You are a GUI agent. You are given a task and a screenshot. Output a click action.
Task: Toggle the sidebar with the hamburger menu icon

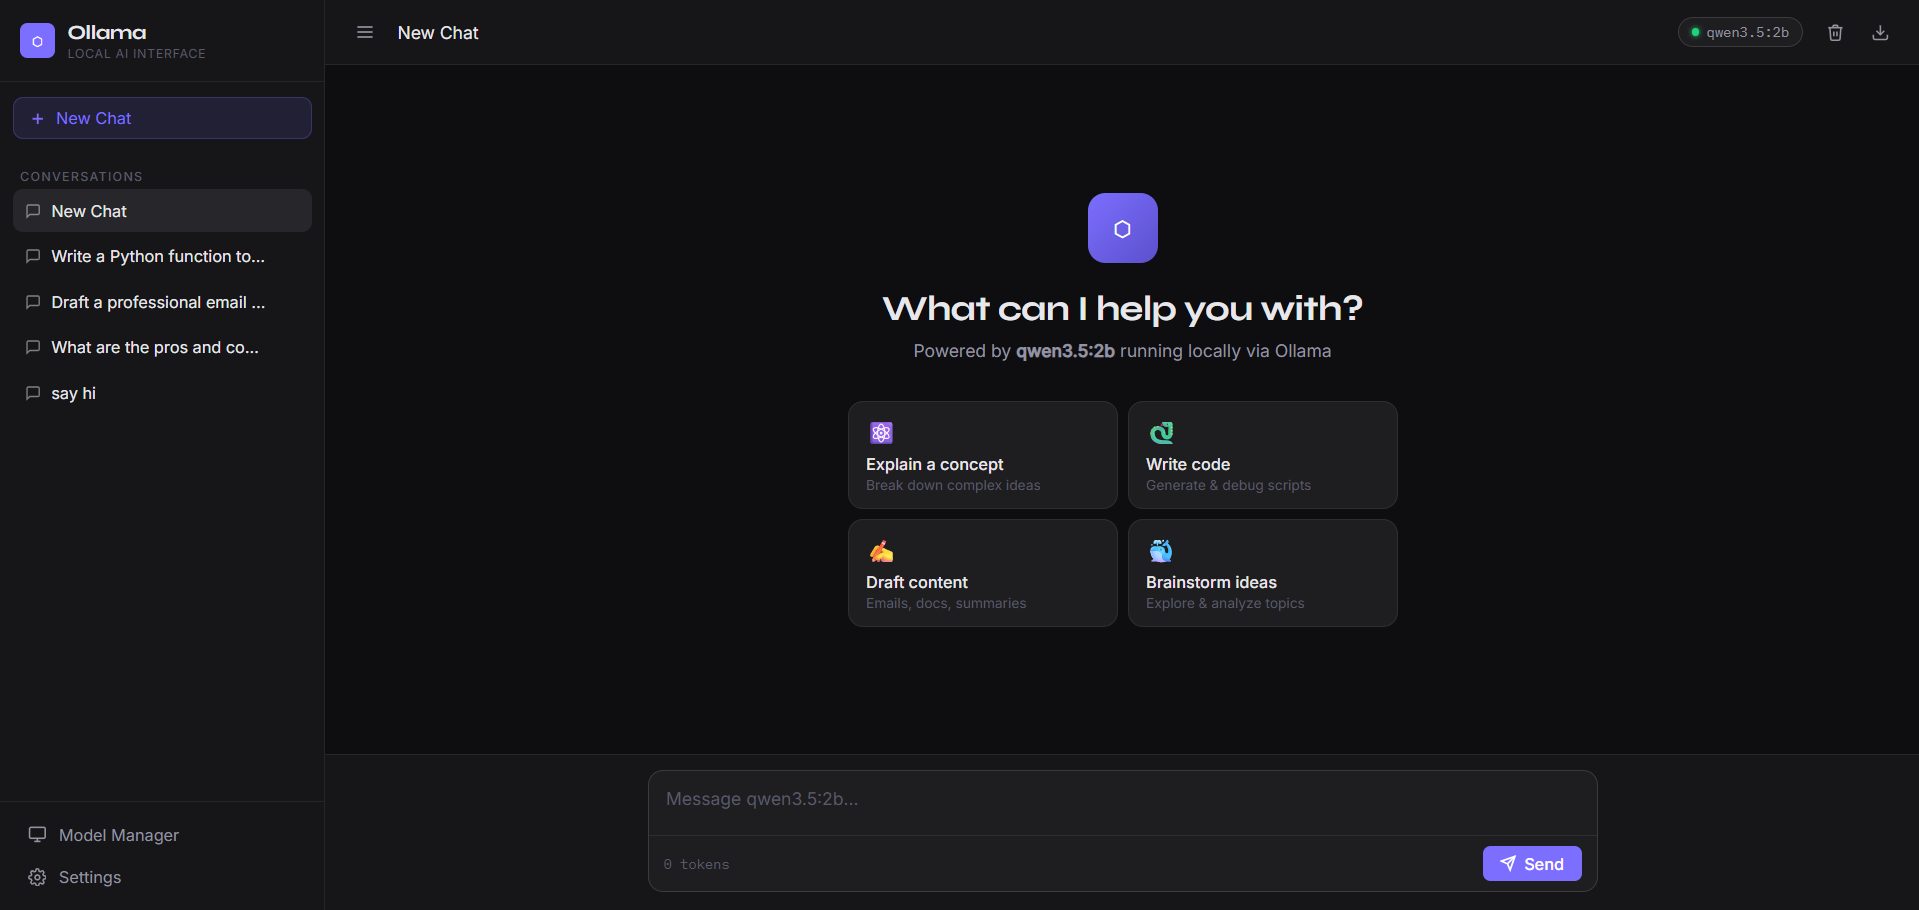pyautogui.click(x=365, y=32)
